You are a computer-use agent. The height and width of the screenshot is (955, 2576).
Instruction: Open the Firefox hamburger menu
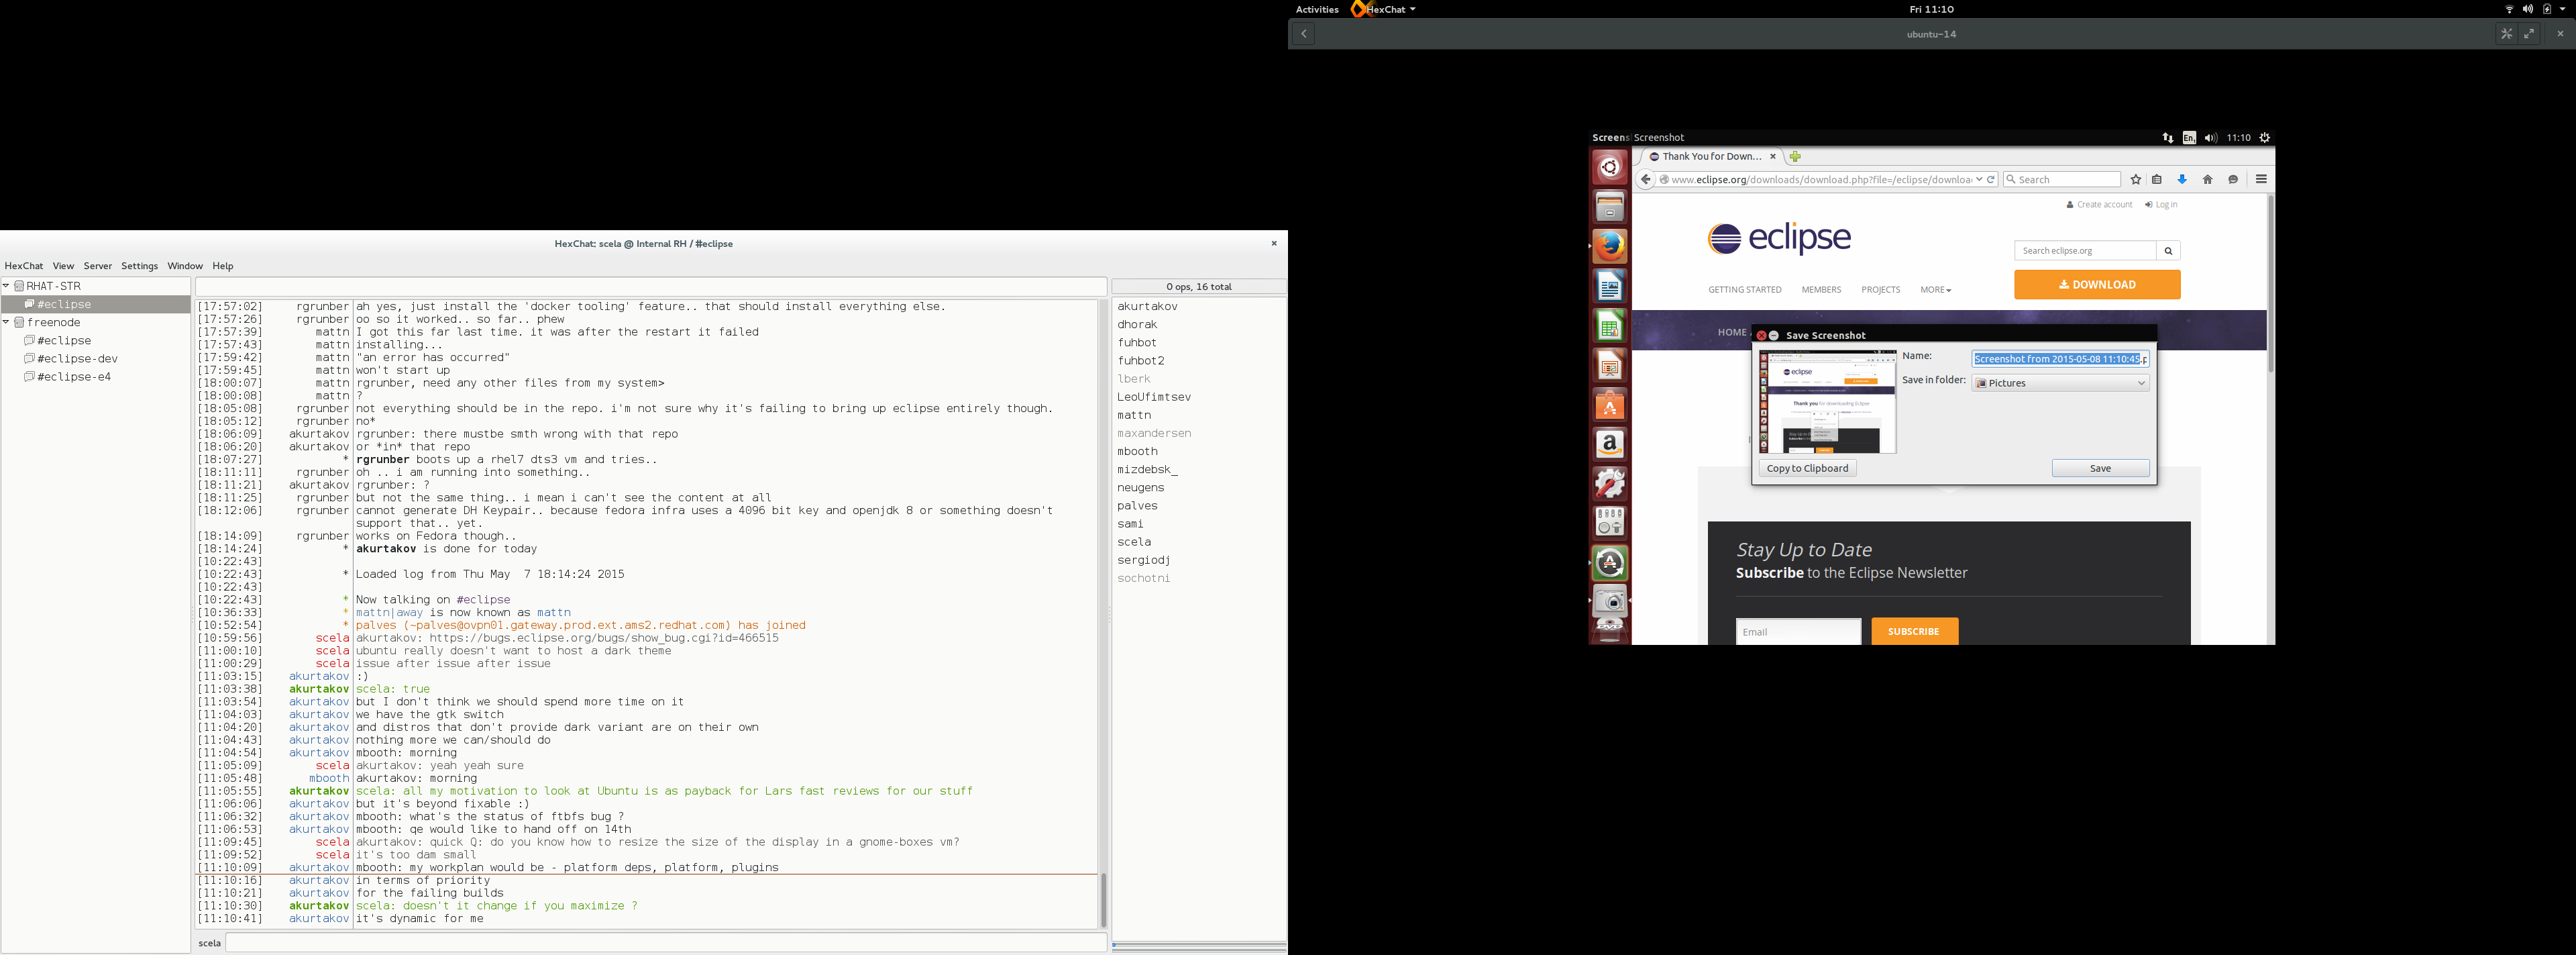pos(2261,180)
